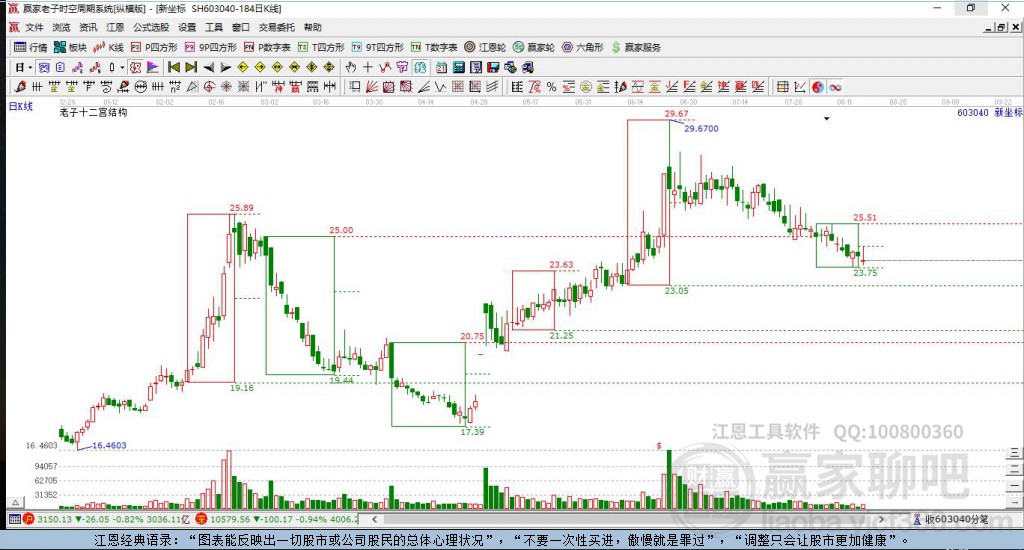Open the T四方形 tool
Screen dimensions: 1024x550
pyautogui.click(x=321, y=47)
